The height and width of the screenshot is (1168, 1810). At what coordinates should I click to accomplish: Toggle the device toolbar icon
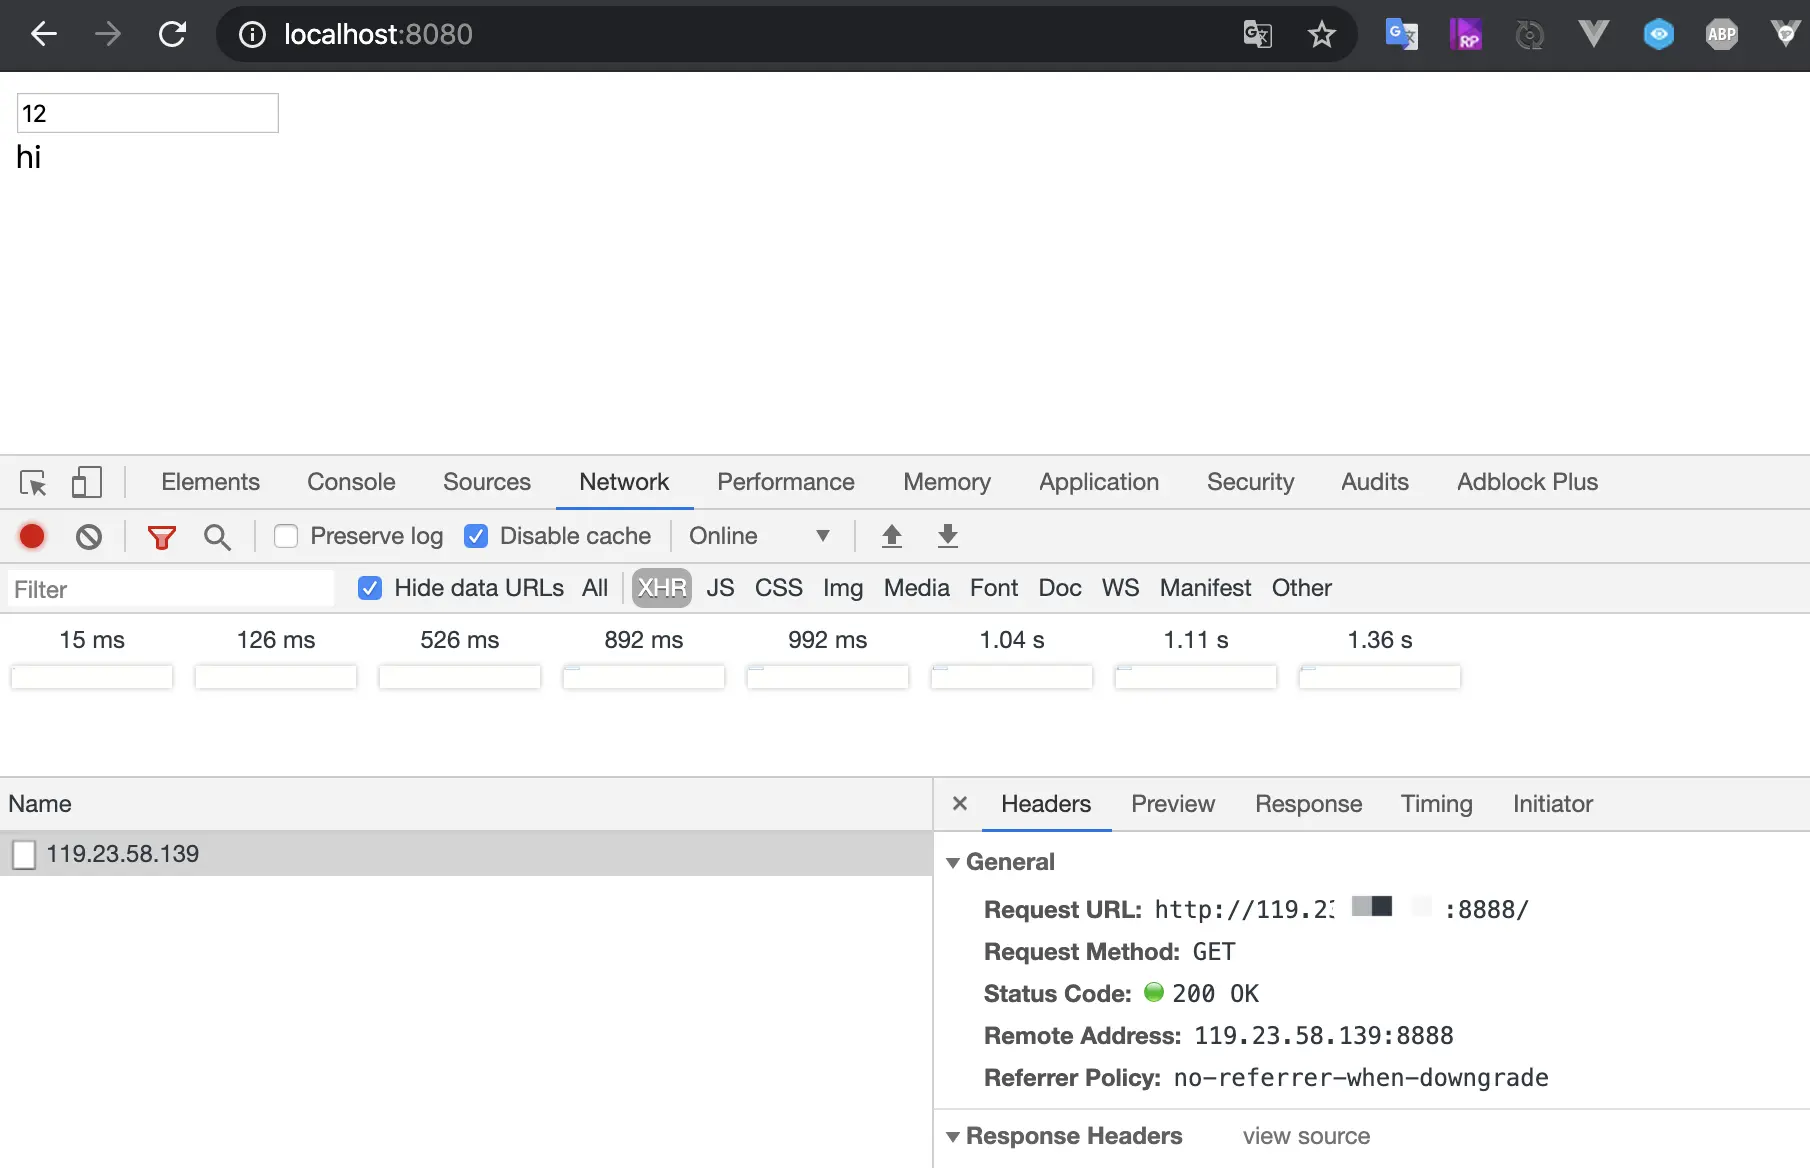[87, 483]
